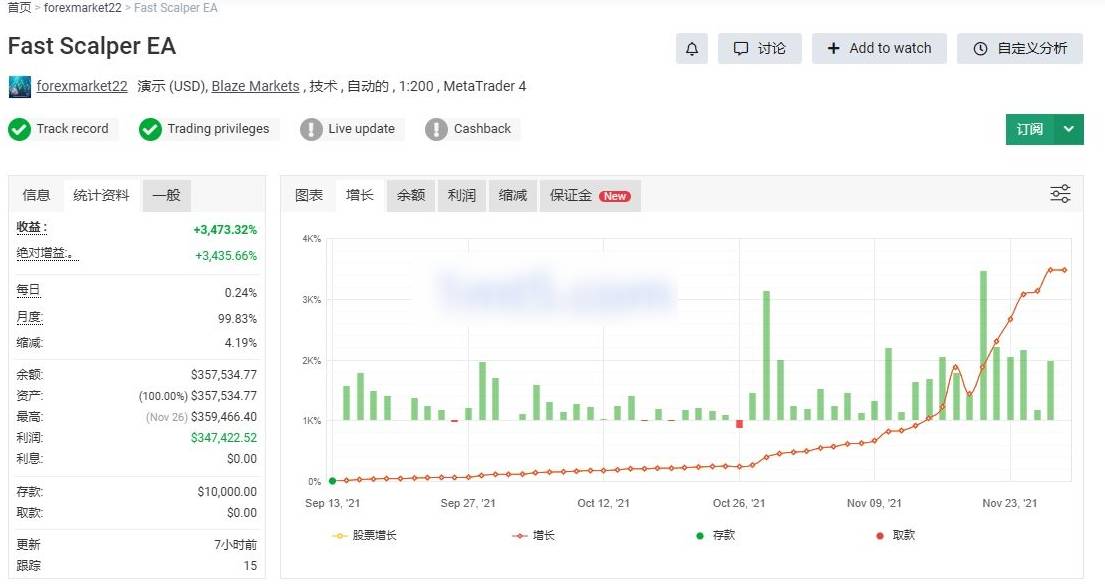Select the 一般 general tab
Viewport: 1105px width, 584px height.
click(x=166, y=195)
